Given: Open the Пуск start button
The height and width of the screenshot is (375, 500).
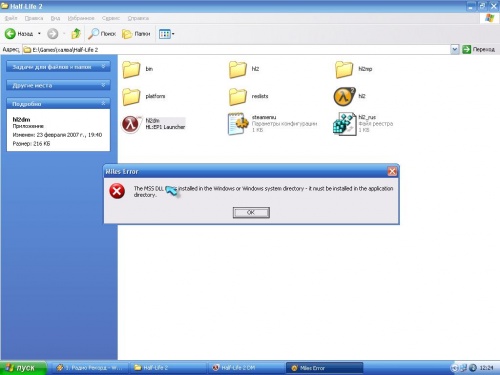Looking at the screenshot, I should 23,368.
